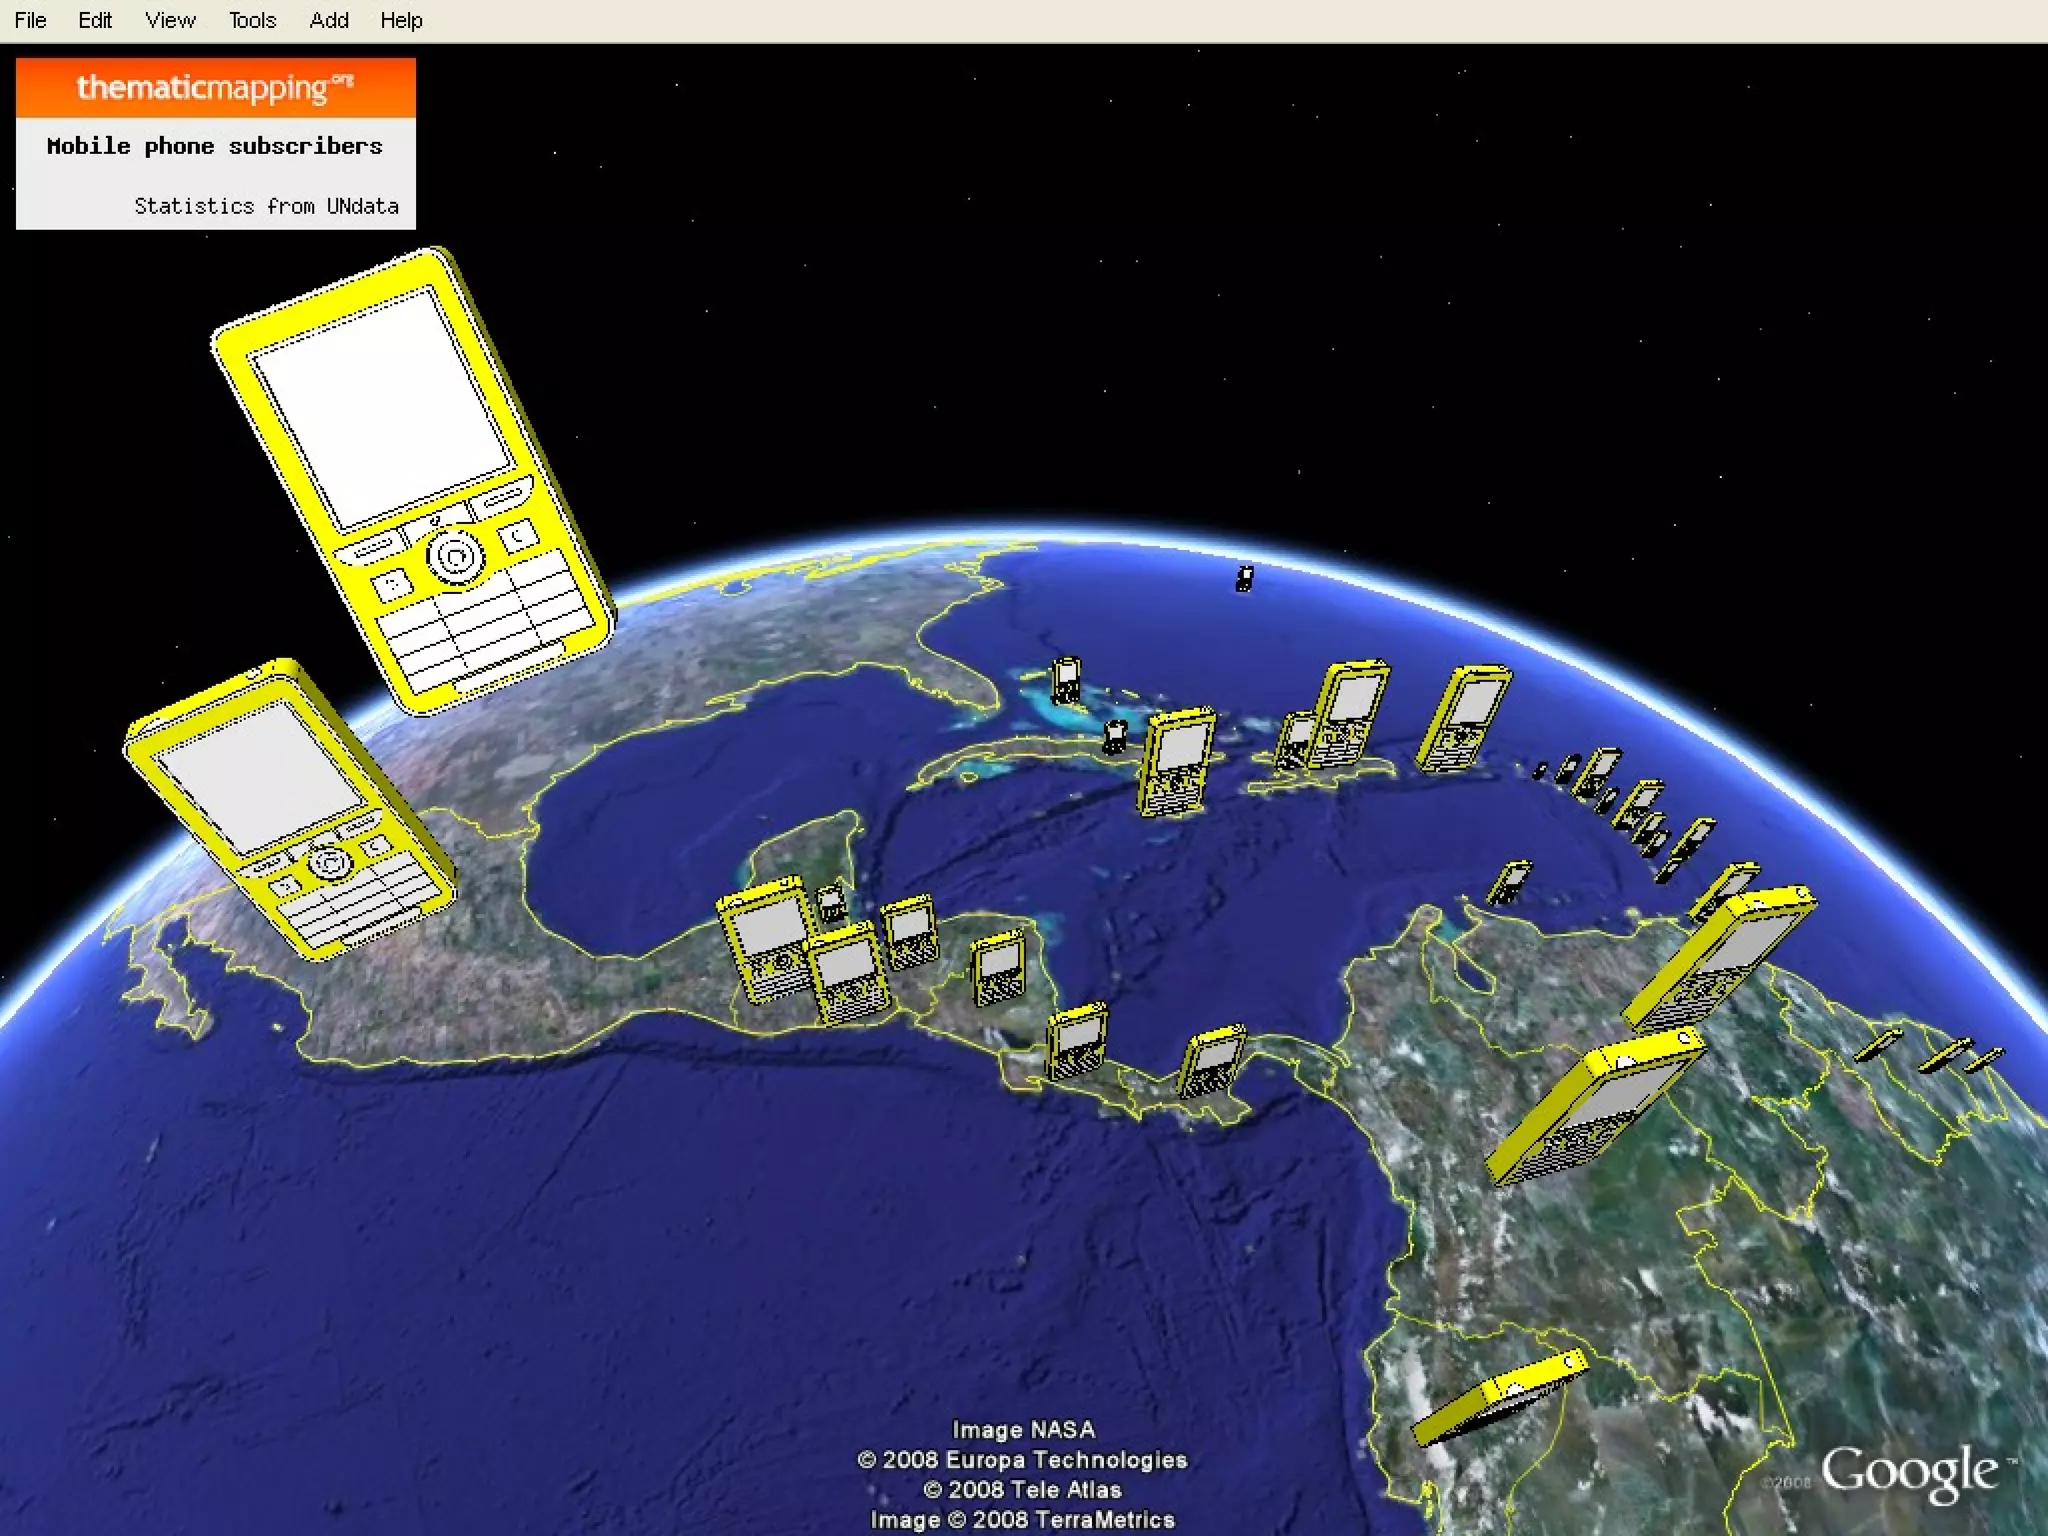Open the Tools menu
Image resolution: width=2048 pixels, height=1536 pixels.
tap(252, 20)
